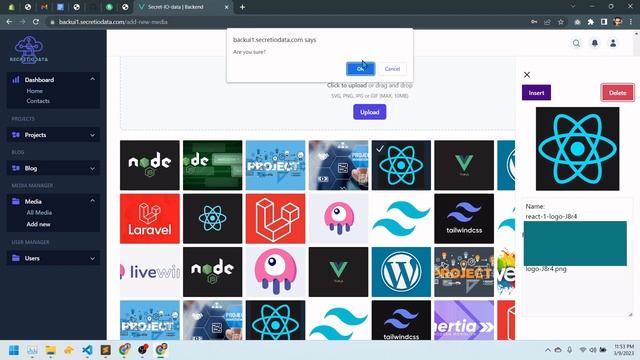Open the Home sidebar link
Viewport: 640px width, 360px height.
point(35,91)
